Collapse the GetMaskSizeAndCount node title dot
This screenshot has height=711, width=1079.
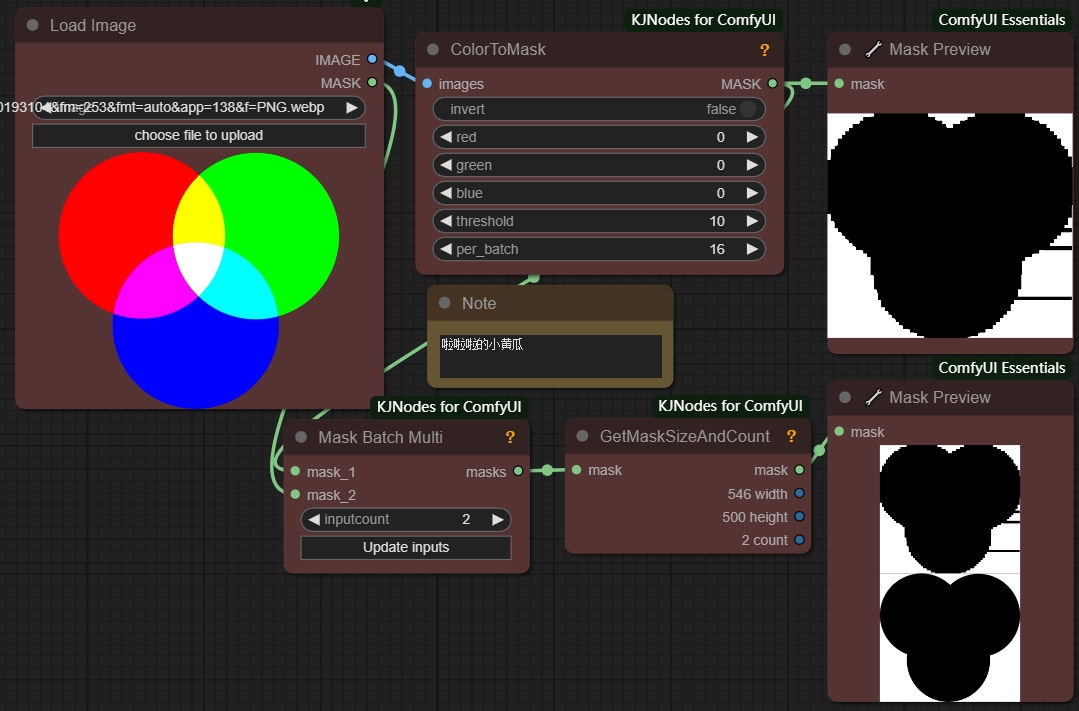coord(583,436)
